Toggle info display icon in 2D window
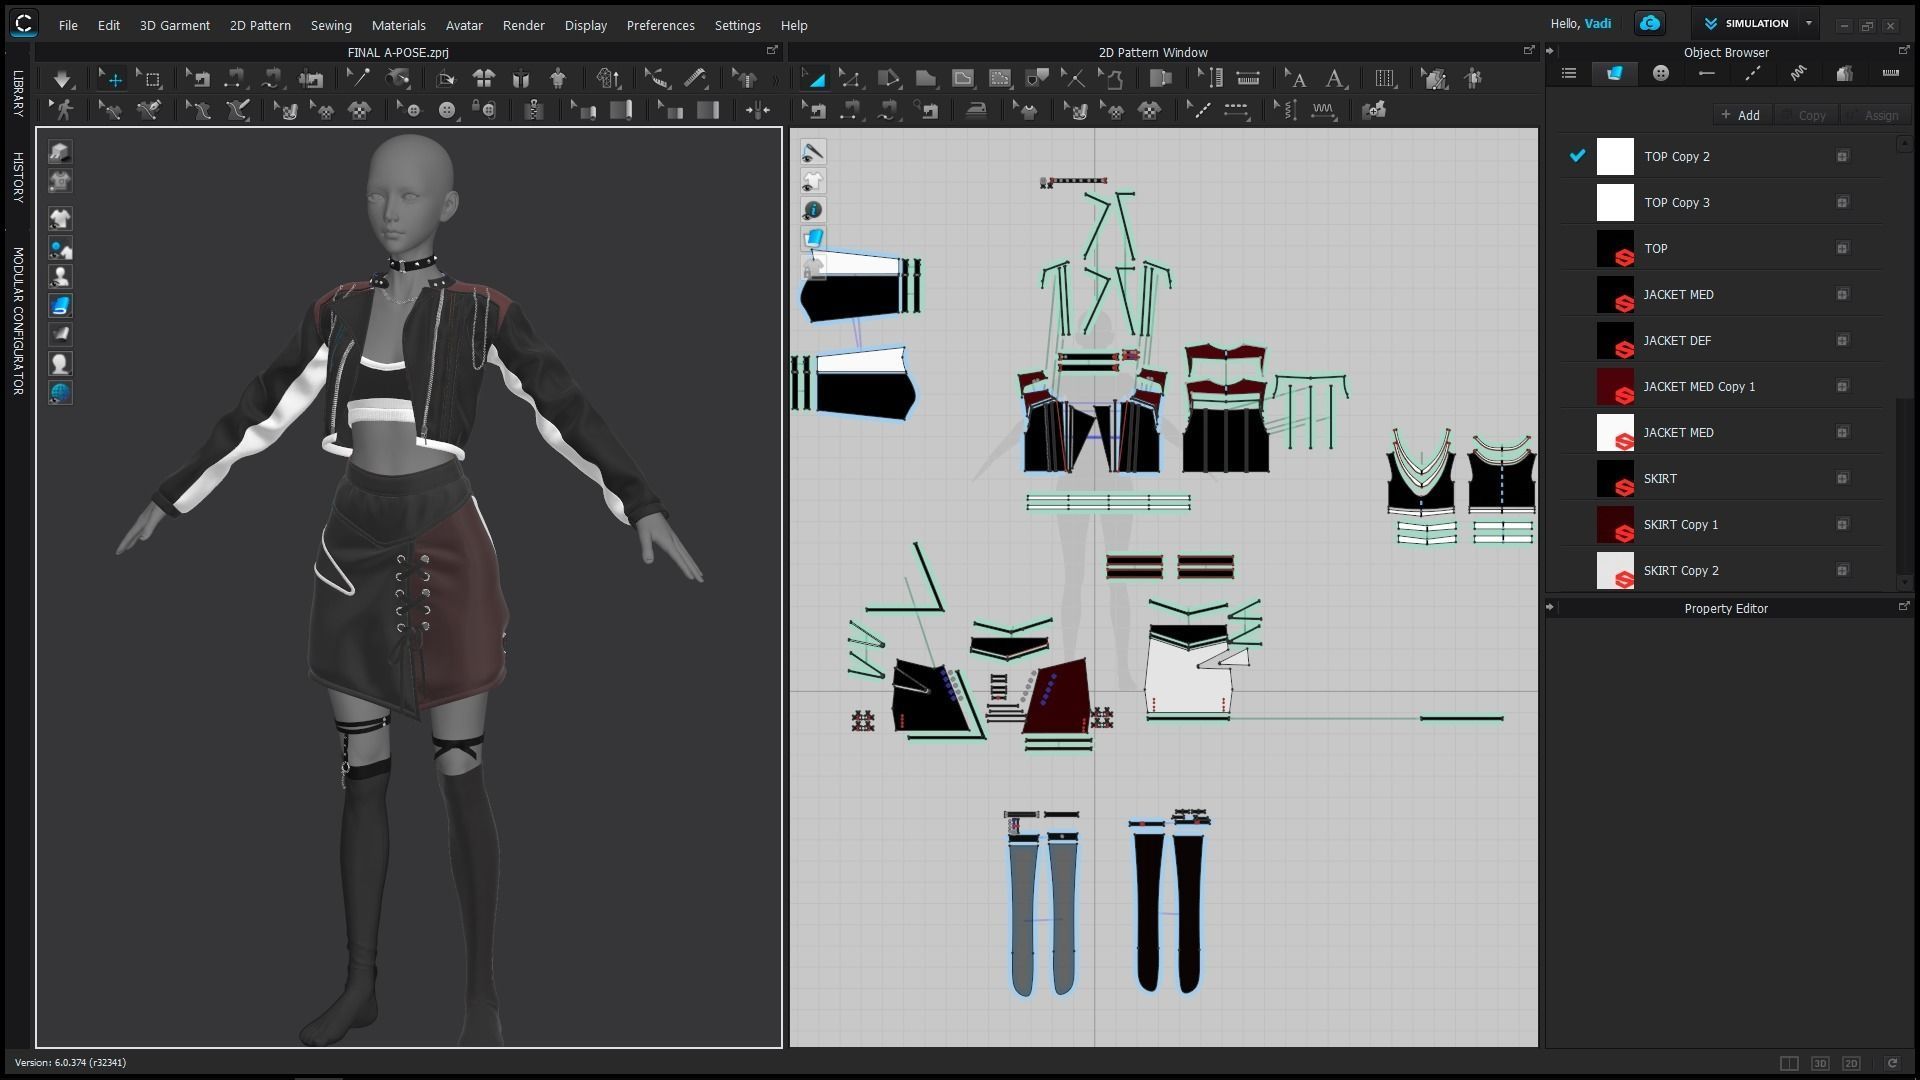1920x1080 pixels. [813, 210]
